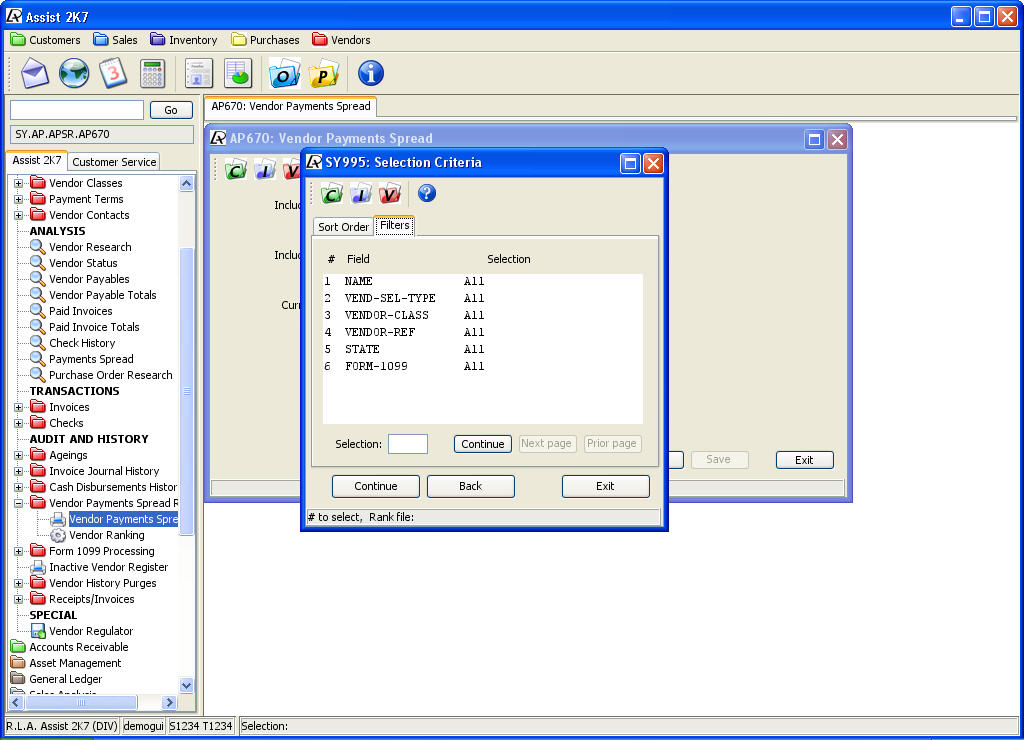Select the STATE filter row
The width and height of the screenshot is (1024, 740).
[x=483, y=349]
